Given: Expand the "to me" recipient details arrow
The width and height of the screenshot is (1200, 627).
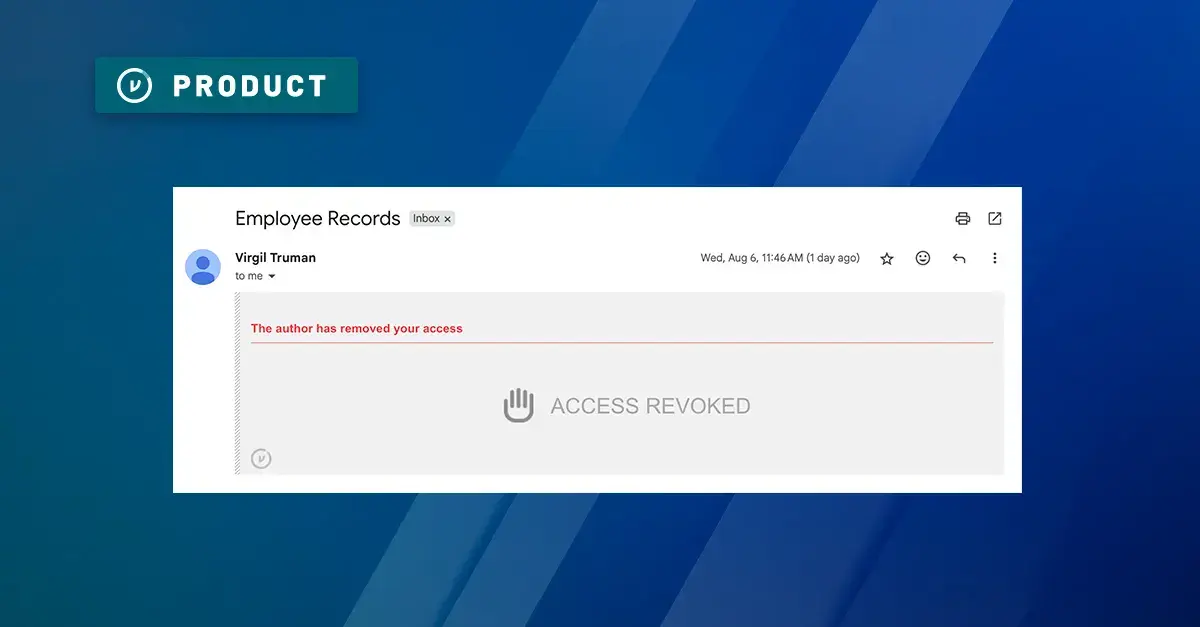Looking at the screenshot, I should [272, 277].
